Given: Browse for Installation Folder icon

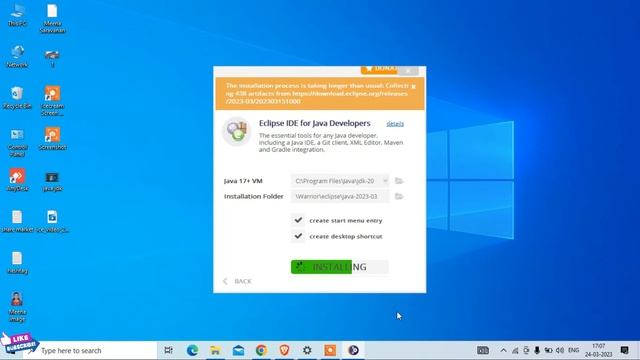Looking at the screenshot, I should (x=399, y=196).
